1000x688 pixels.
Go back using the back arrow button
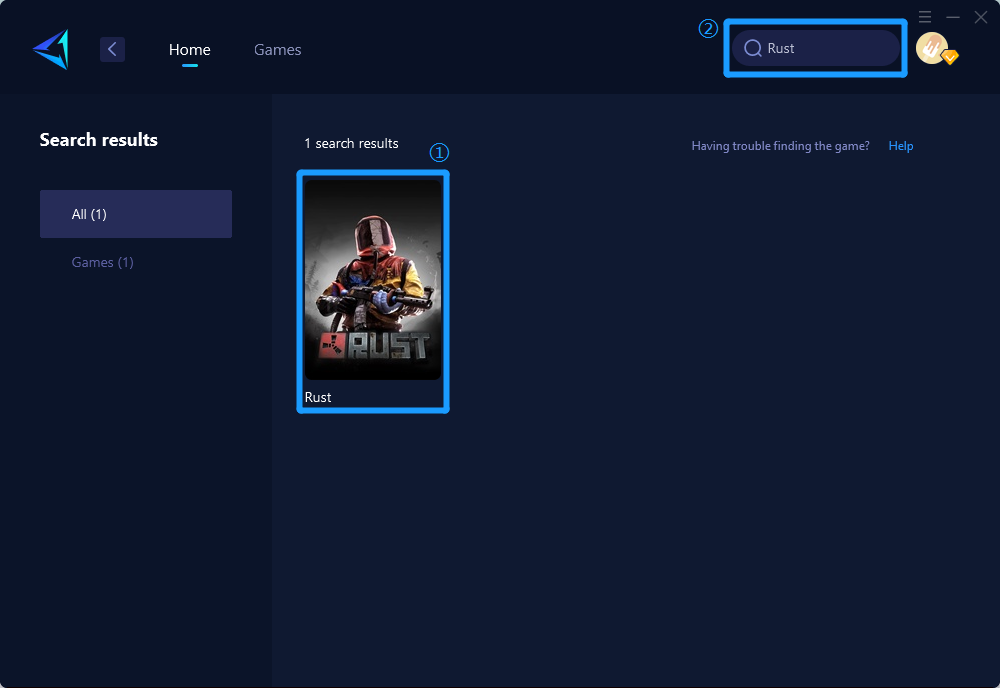coord(112,49)
